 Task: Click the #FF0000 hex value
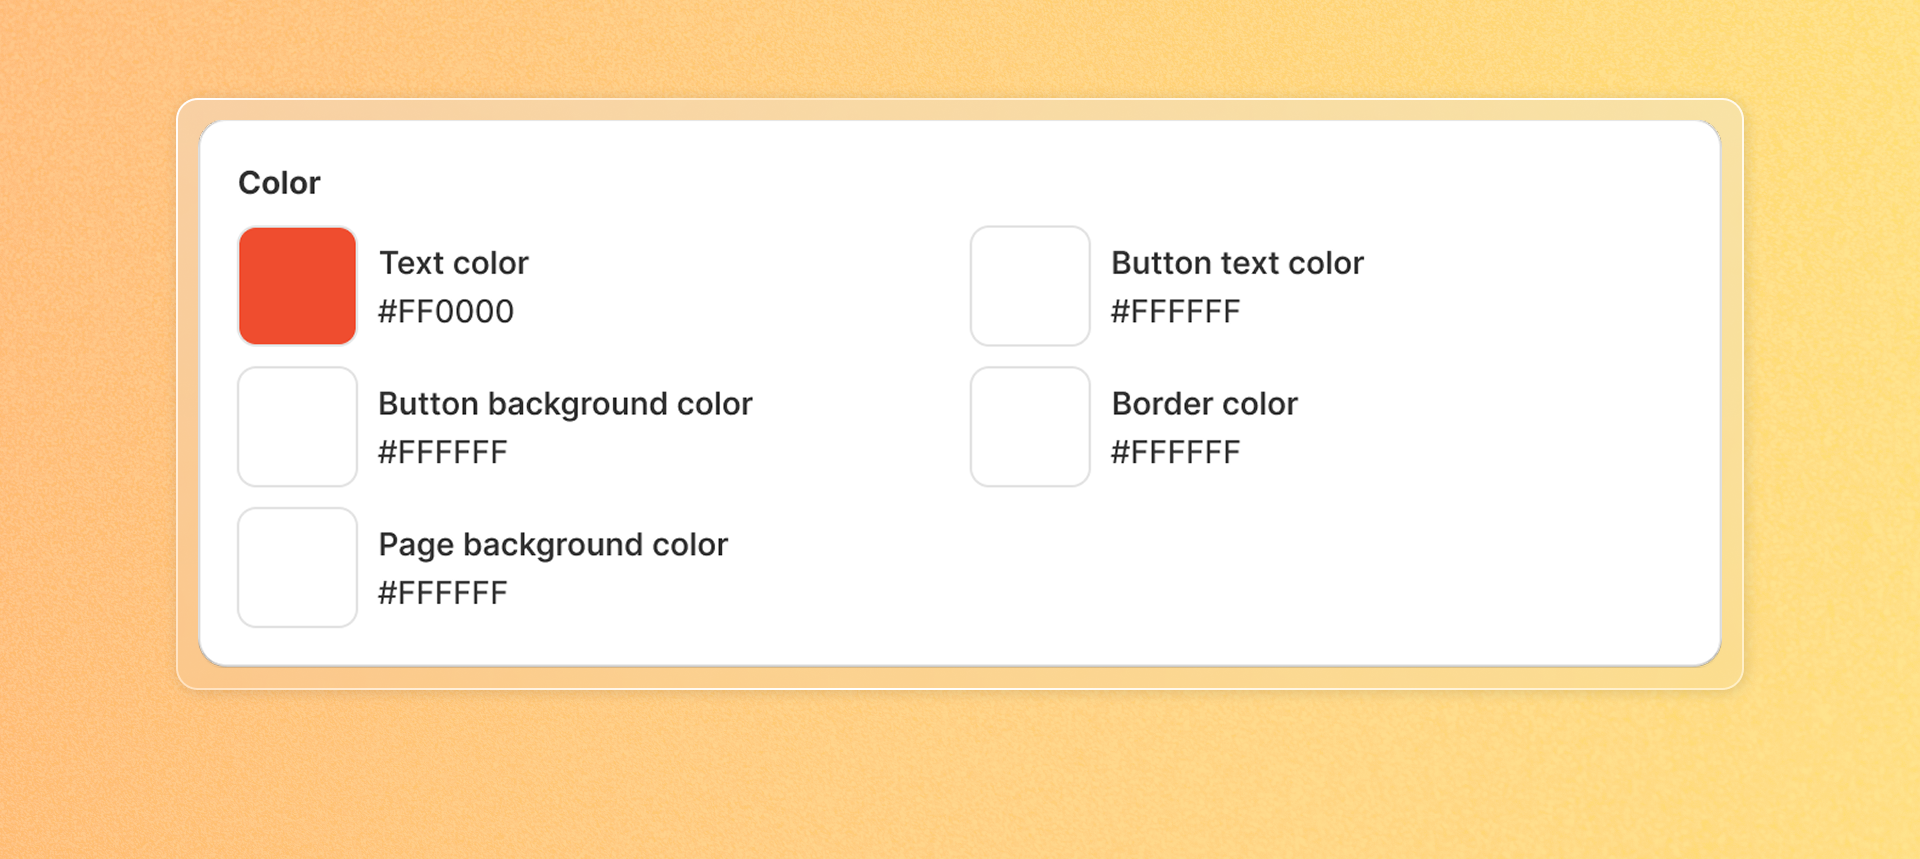[x=446, y=312]
